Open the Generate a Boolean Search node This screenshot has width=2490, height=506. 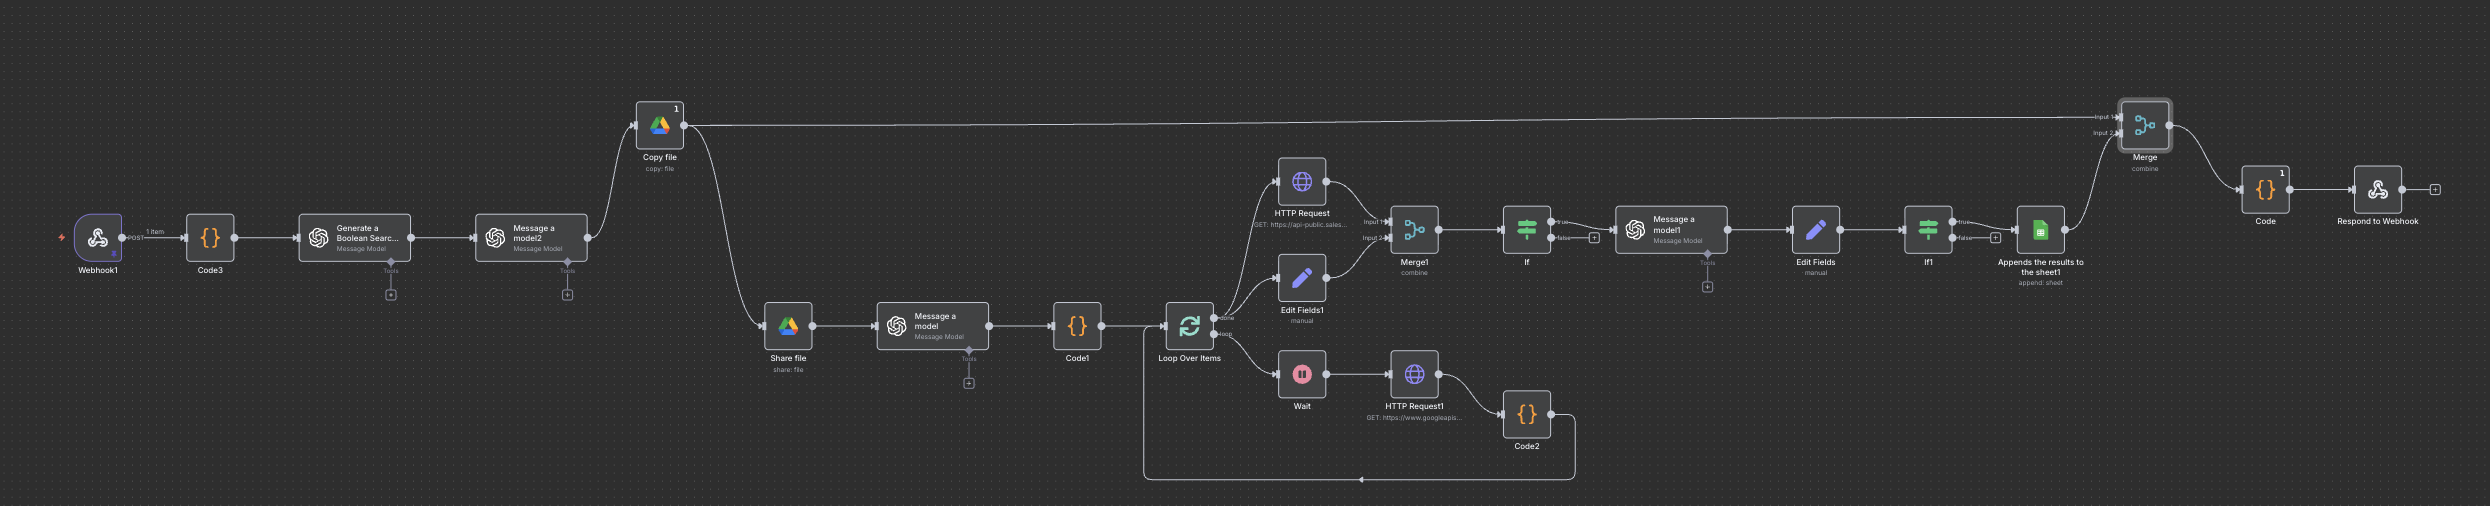(x=355, y=238)
